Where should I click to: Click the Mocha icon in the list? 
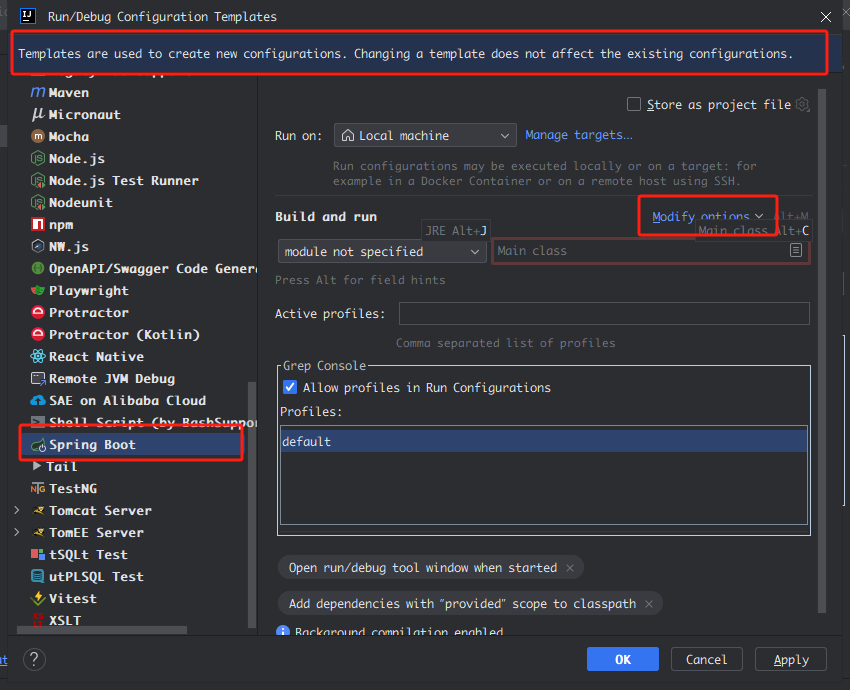(x=38, y=137)
